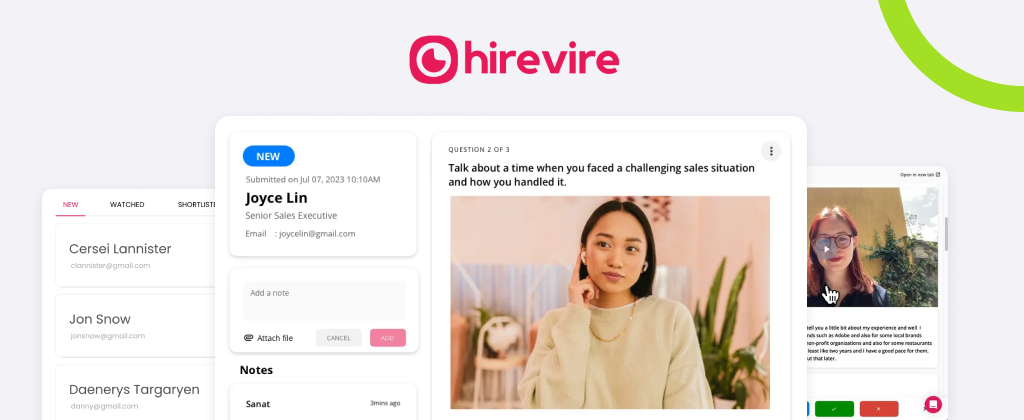Open Daenerys Targaryen candidate entry
Image resolution: width=1024 pixels, height=420 pixels.
[135, 393]
